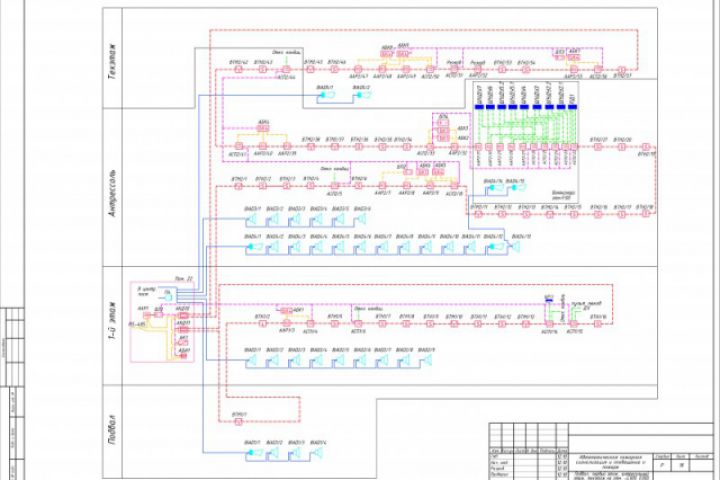Pick the BA05/2 siren on the tech floor
The image size is (720, 480).
point(363,95)
